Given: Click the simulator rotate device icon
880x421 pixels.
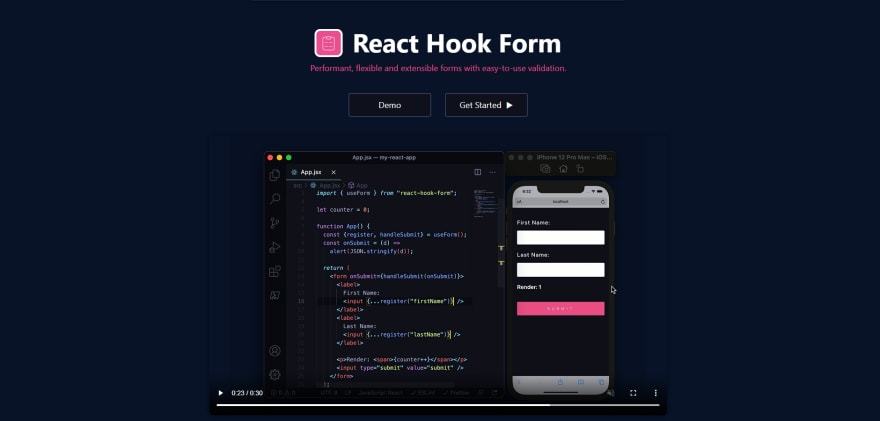Looking at the screenshot, I should click(x=580, y=168).
